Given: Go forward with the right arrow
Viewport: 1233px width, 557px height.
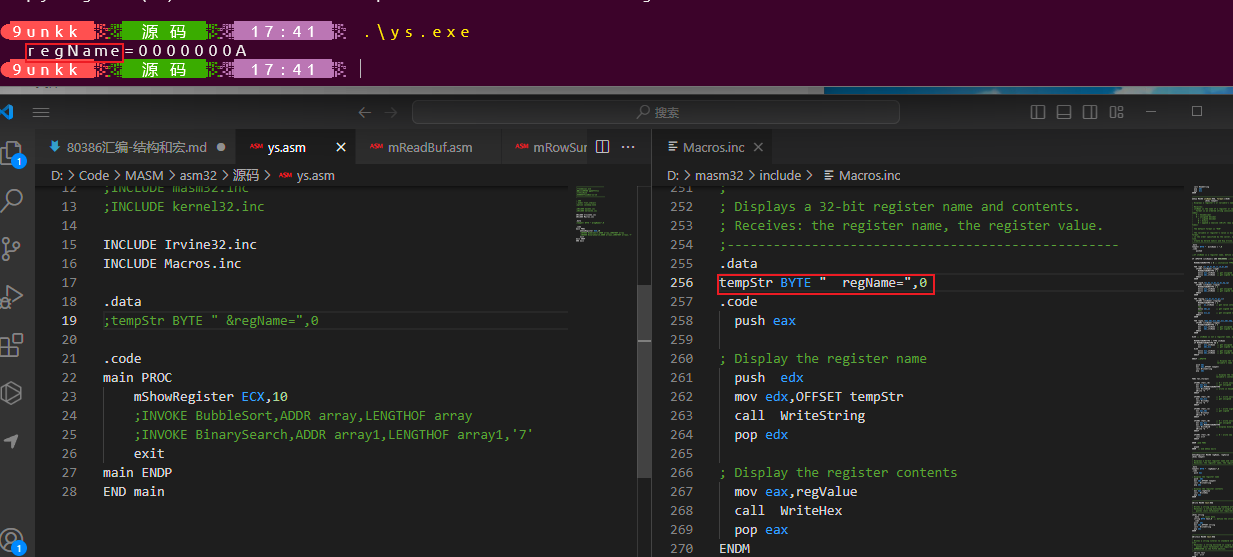Looking at the screenshot, I should tap(392, 112).
